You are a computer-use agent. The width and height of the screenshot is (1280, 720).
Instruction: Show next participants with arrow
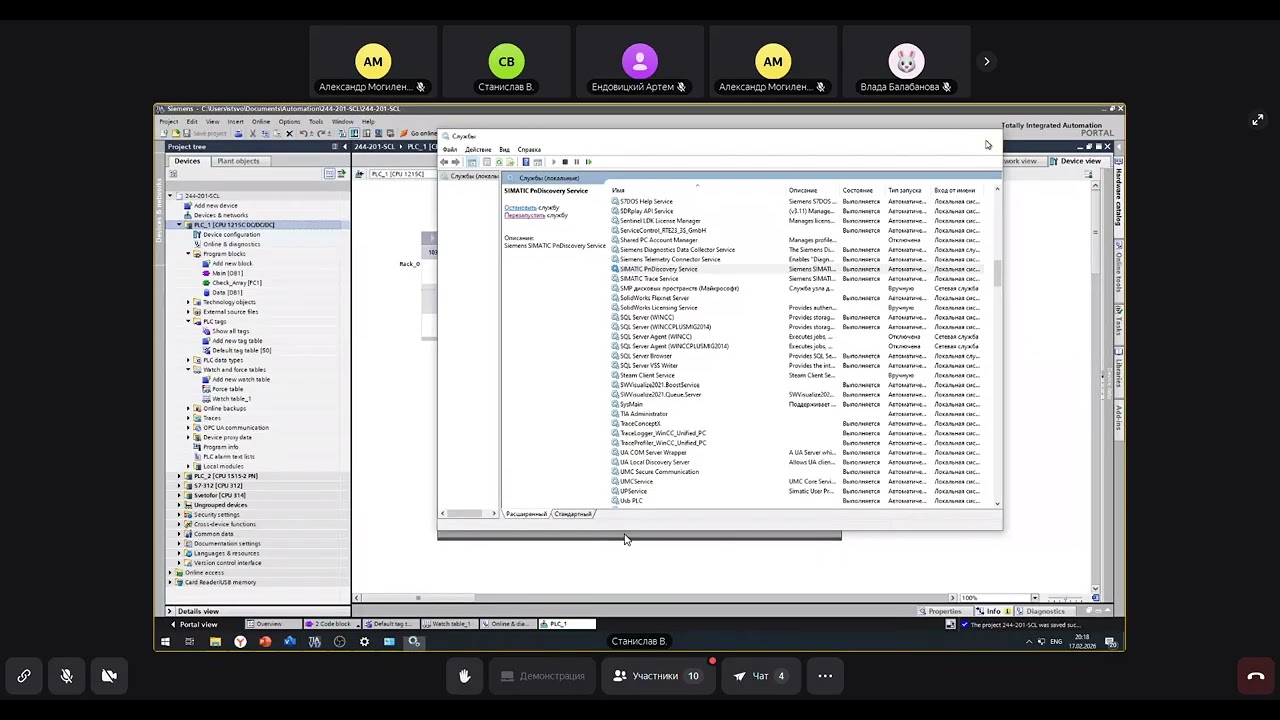point(986,62)
